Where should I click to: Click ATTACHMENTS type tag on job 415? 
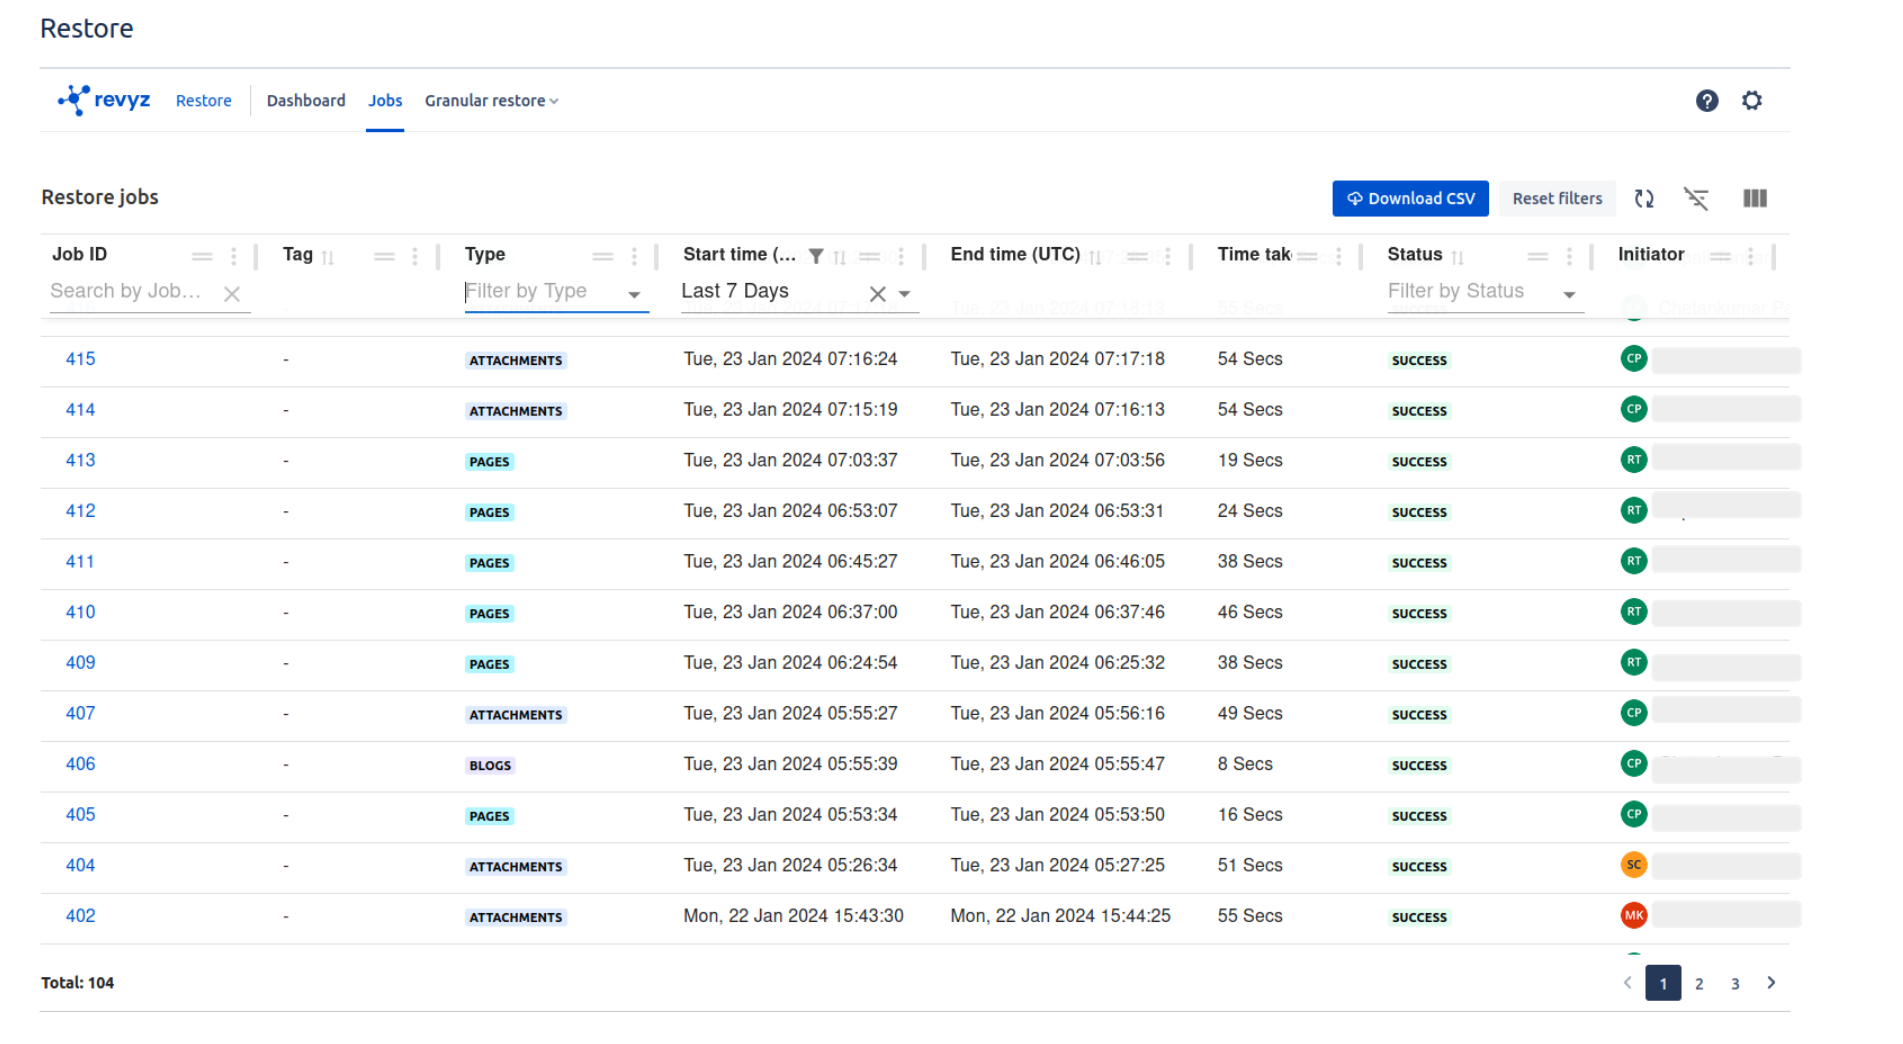pos(516,360)
